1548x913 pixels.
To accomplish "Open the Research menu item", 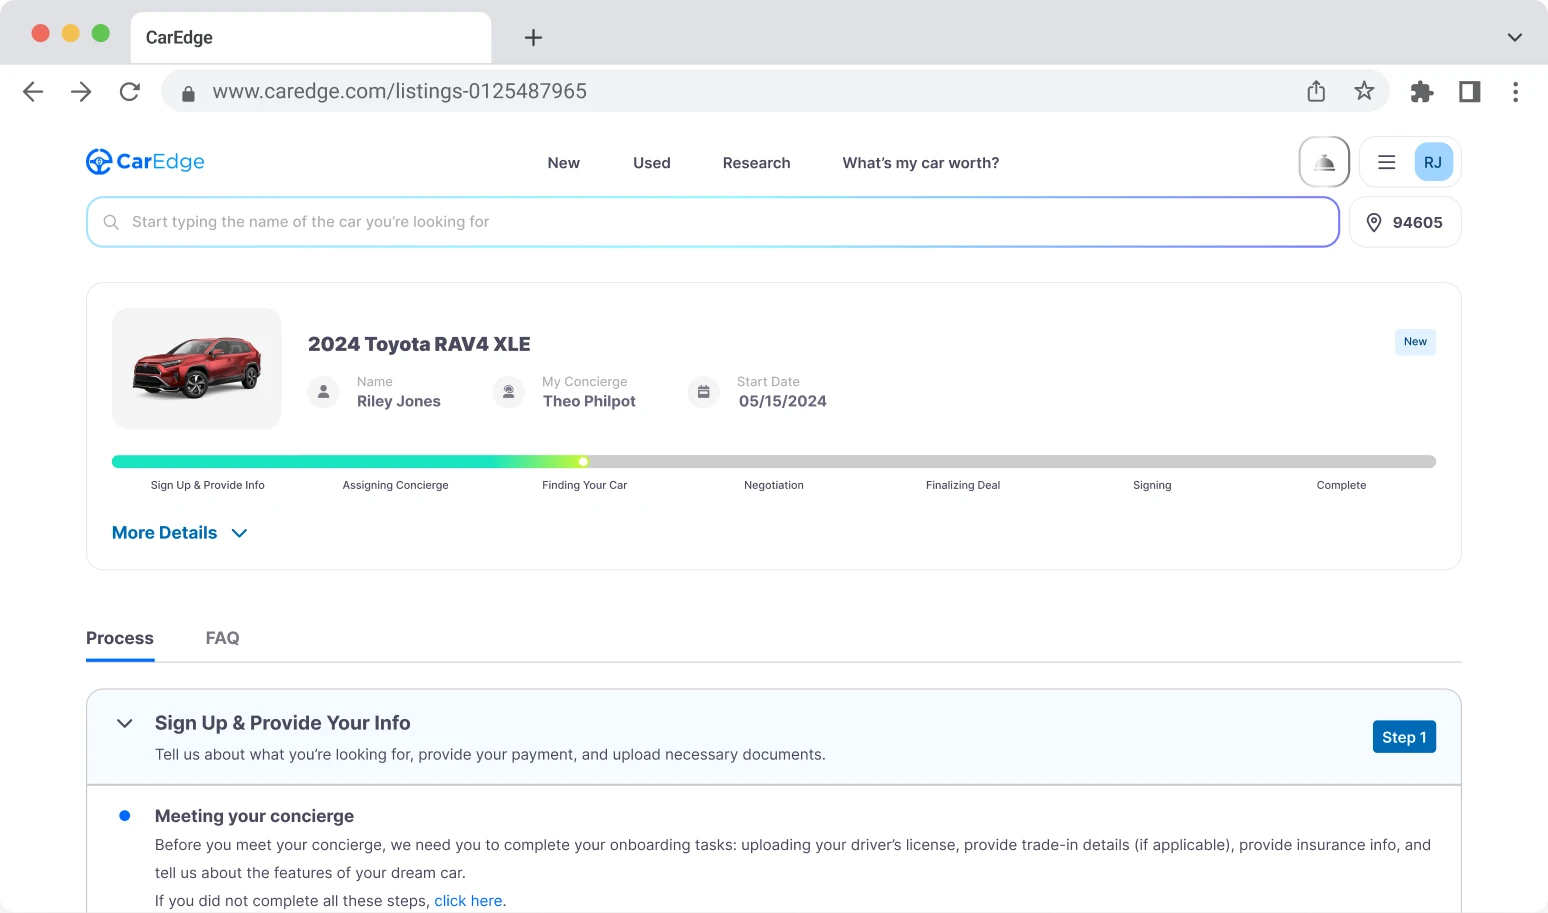I will coord(756,163).
